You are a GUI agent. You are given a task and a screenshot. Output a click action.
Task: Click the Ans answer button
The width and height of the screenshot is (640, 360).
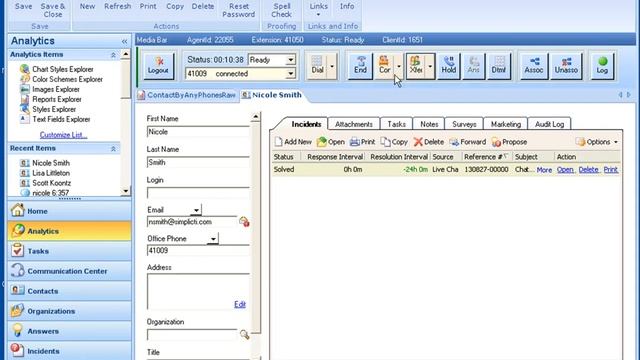pos(473,65)
